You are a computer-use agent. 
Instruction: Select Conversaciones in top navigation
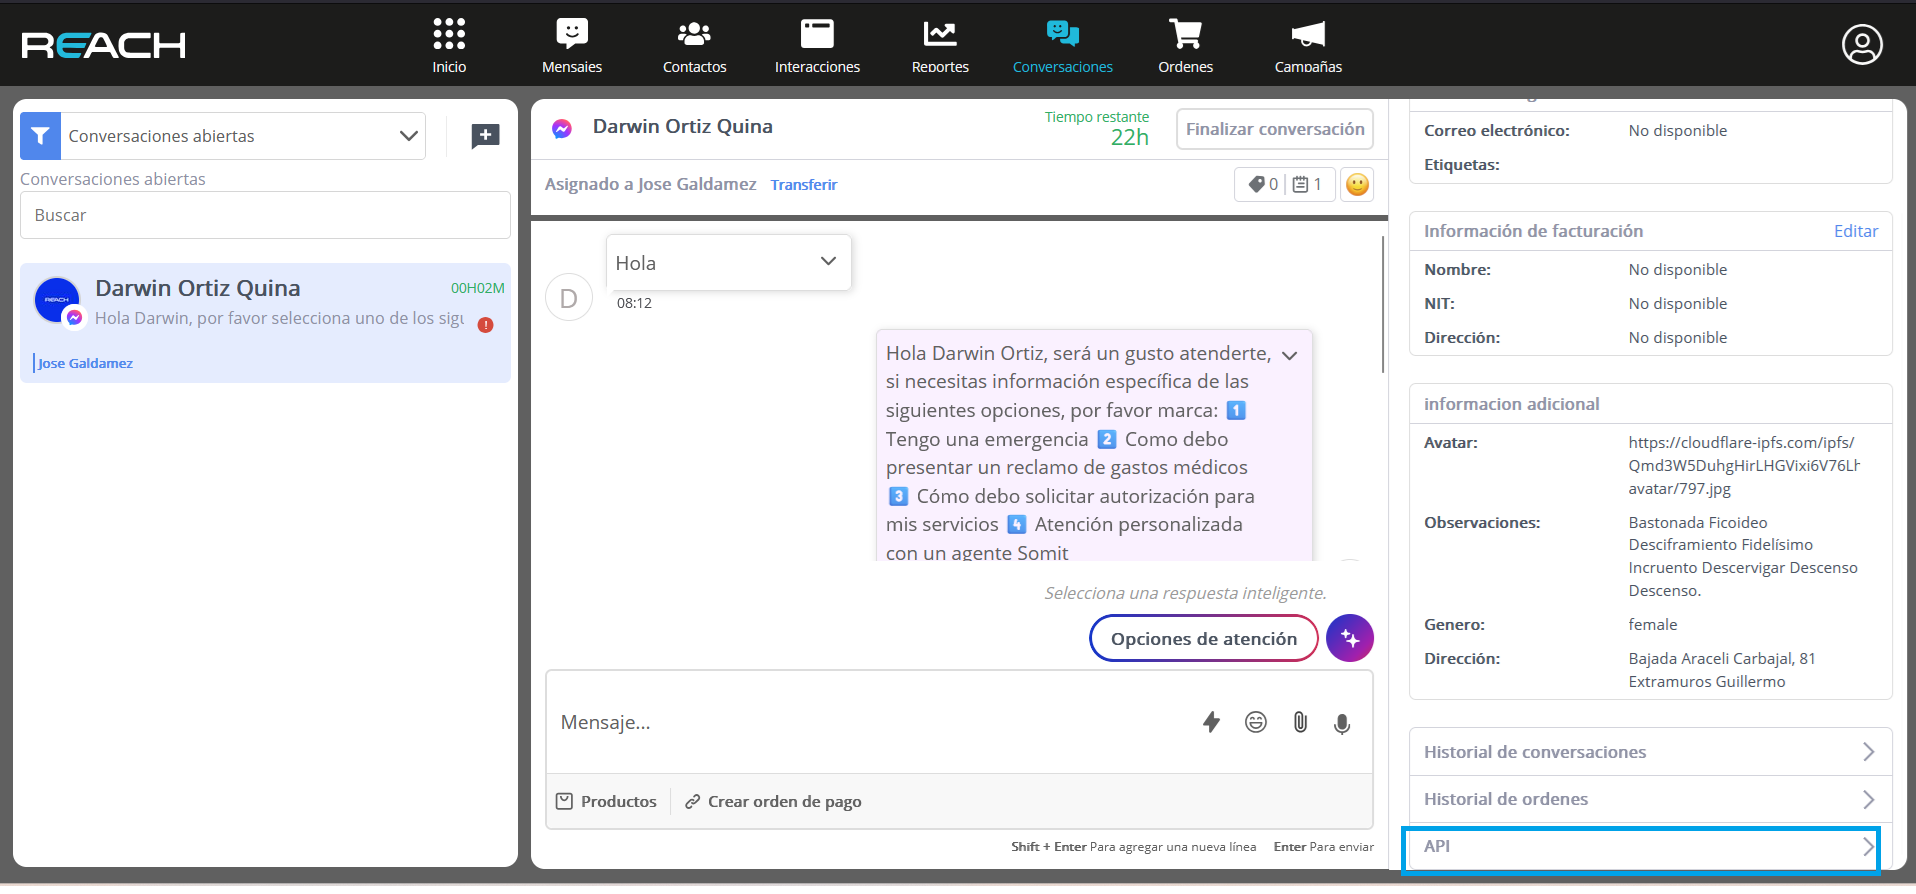pyautogui.click(x=1063, y=45)
